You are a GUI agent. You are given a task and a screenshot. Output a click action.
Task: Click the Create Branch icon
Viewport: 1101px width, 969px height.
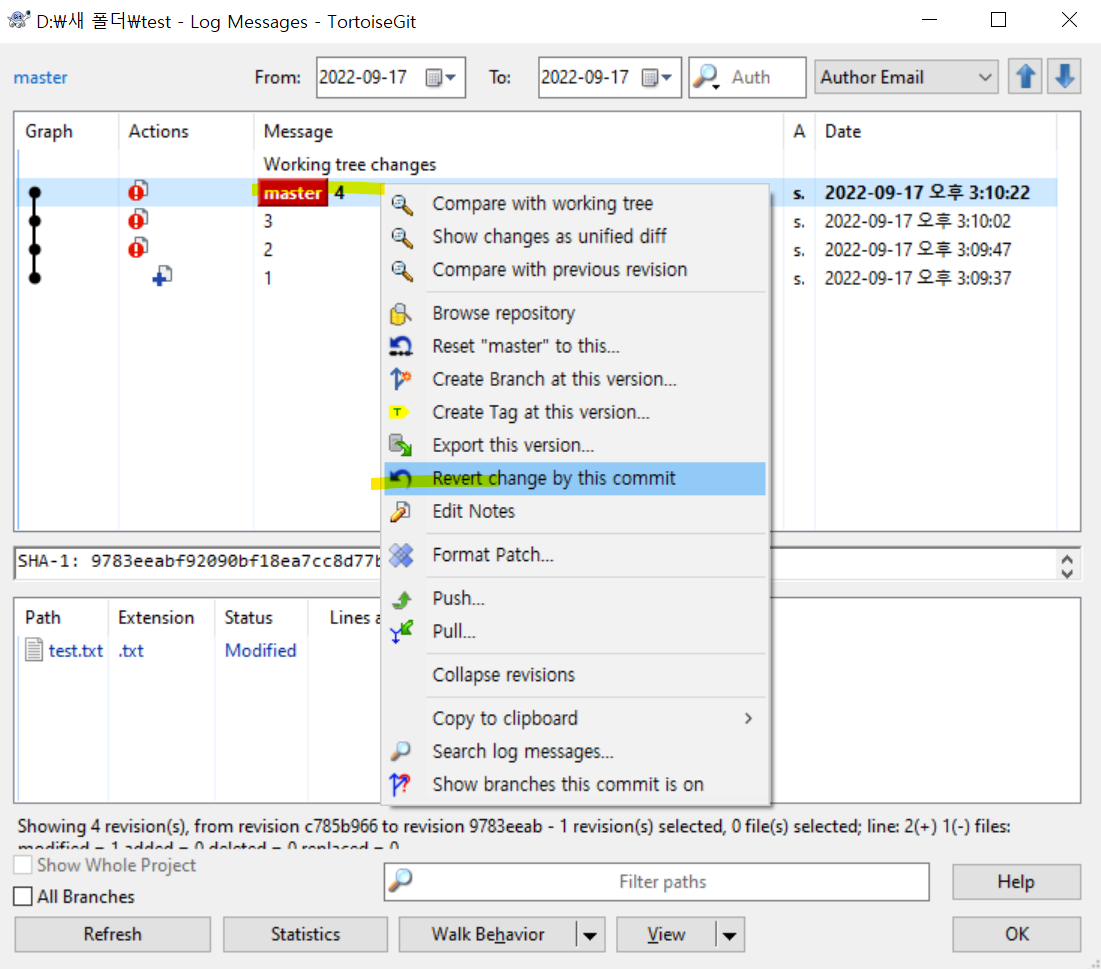400,379
